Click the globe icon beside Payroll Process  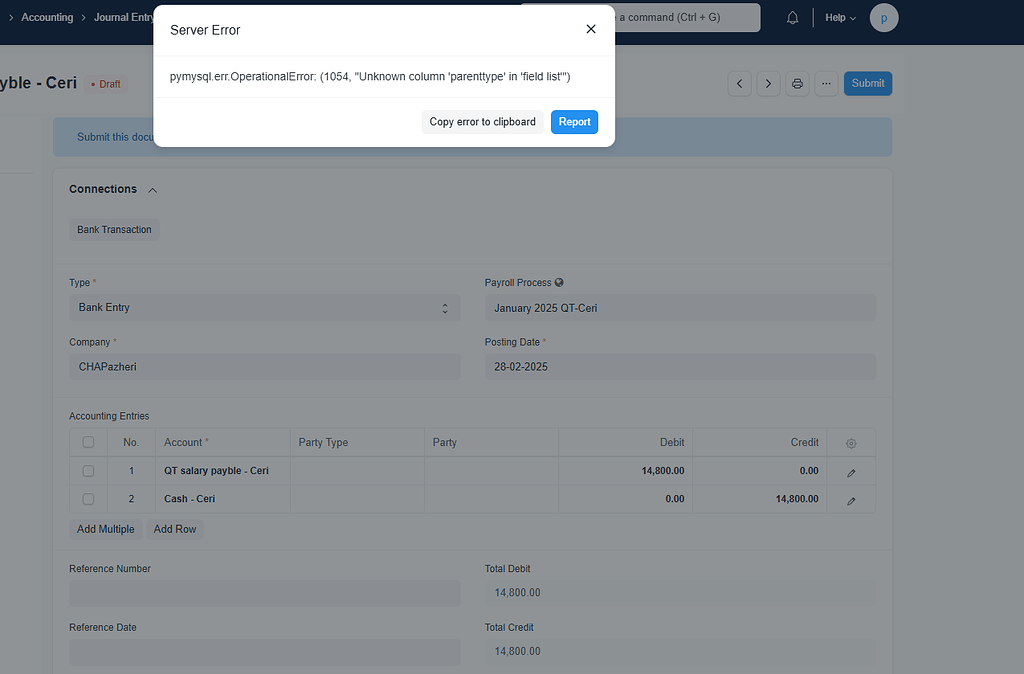pos(559,282)
